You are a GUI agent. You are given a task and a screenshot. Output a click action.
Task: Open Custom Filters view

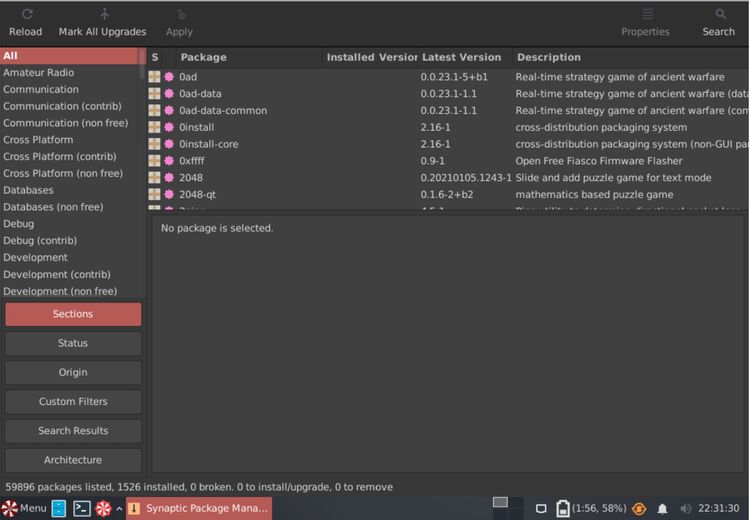pyautogui.click(x=73, y=401)
